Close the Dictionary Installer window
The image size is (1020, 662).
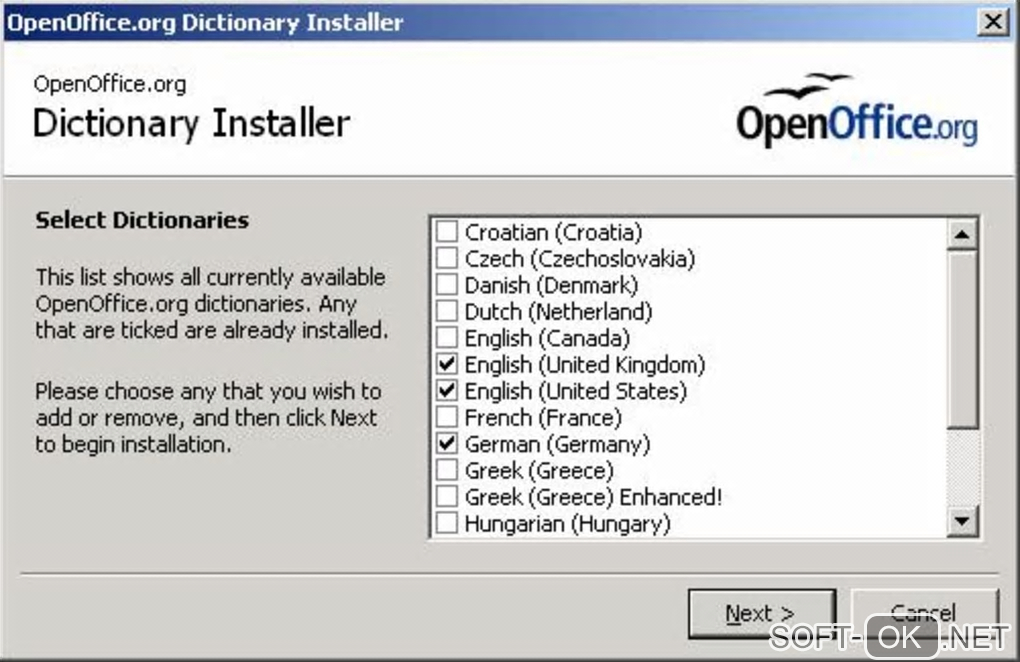(993, 22)
